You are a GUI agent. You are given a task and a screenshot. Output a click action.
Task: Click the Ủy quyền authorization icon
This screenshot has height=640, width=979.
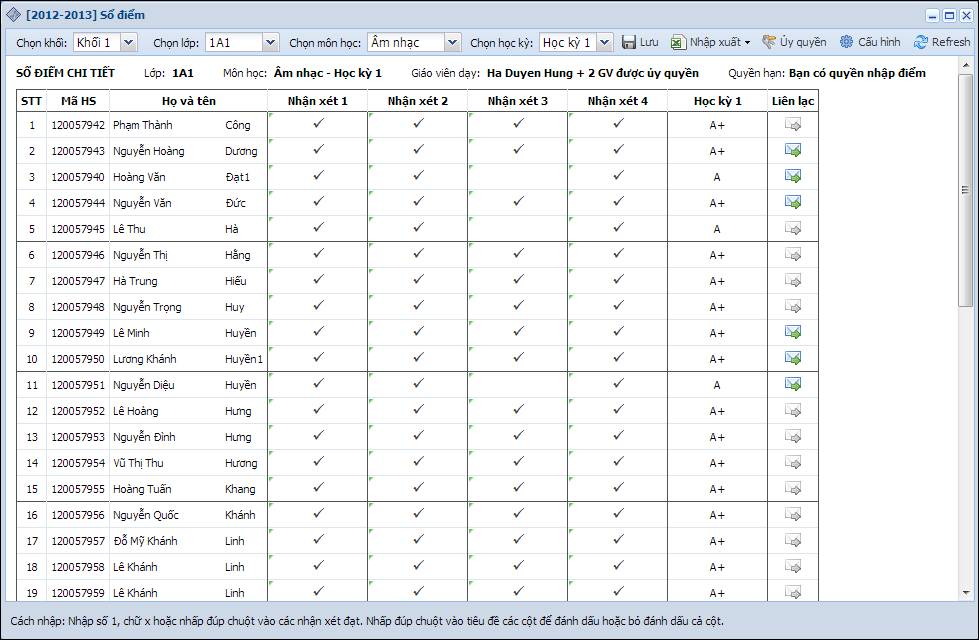tap(769, 42)
